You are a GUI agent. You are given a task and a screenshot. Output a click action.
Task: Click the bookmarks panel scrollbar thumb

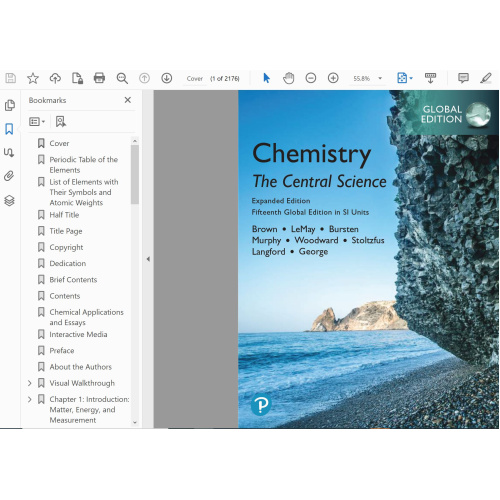click(x=135, y=174)
